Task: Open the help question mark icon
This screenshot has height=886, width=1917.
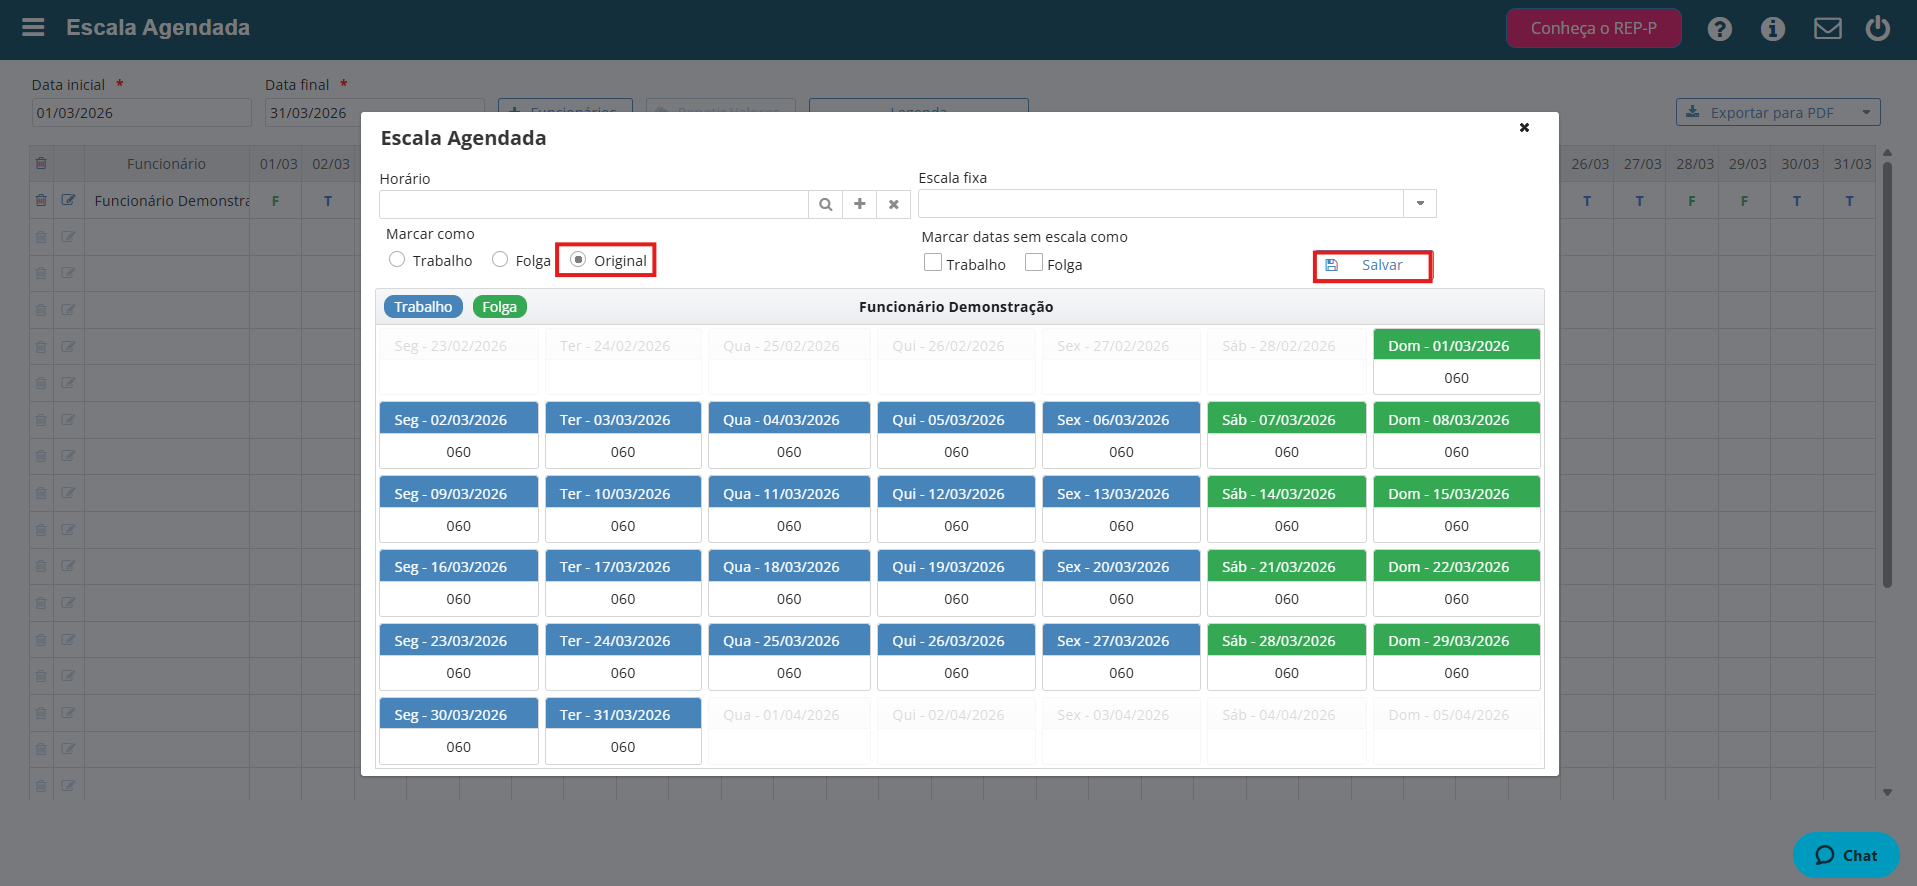Action: 1719,29
